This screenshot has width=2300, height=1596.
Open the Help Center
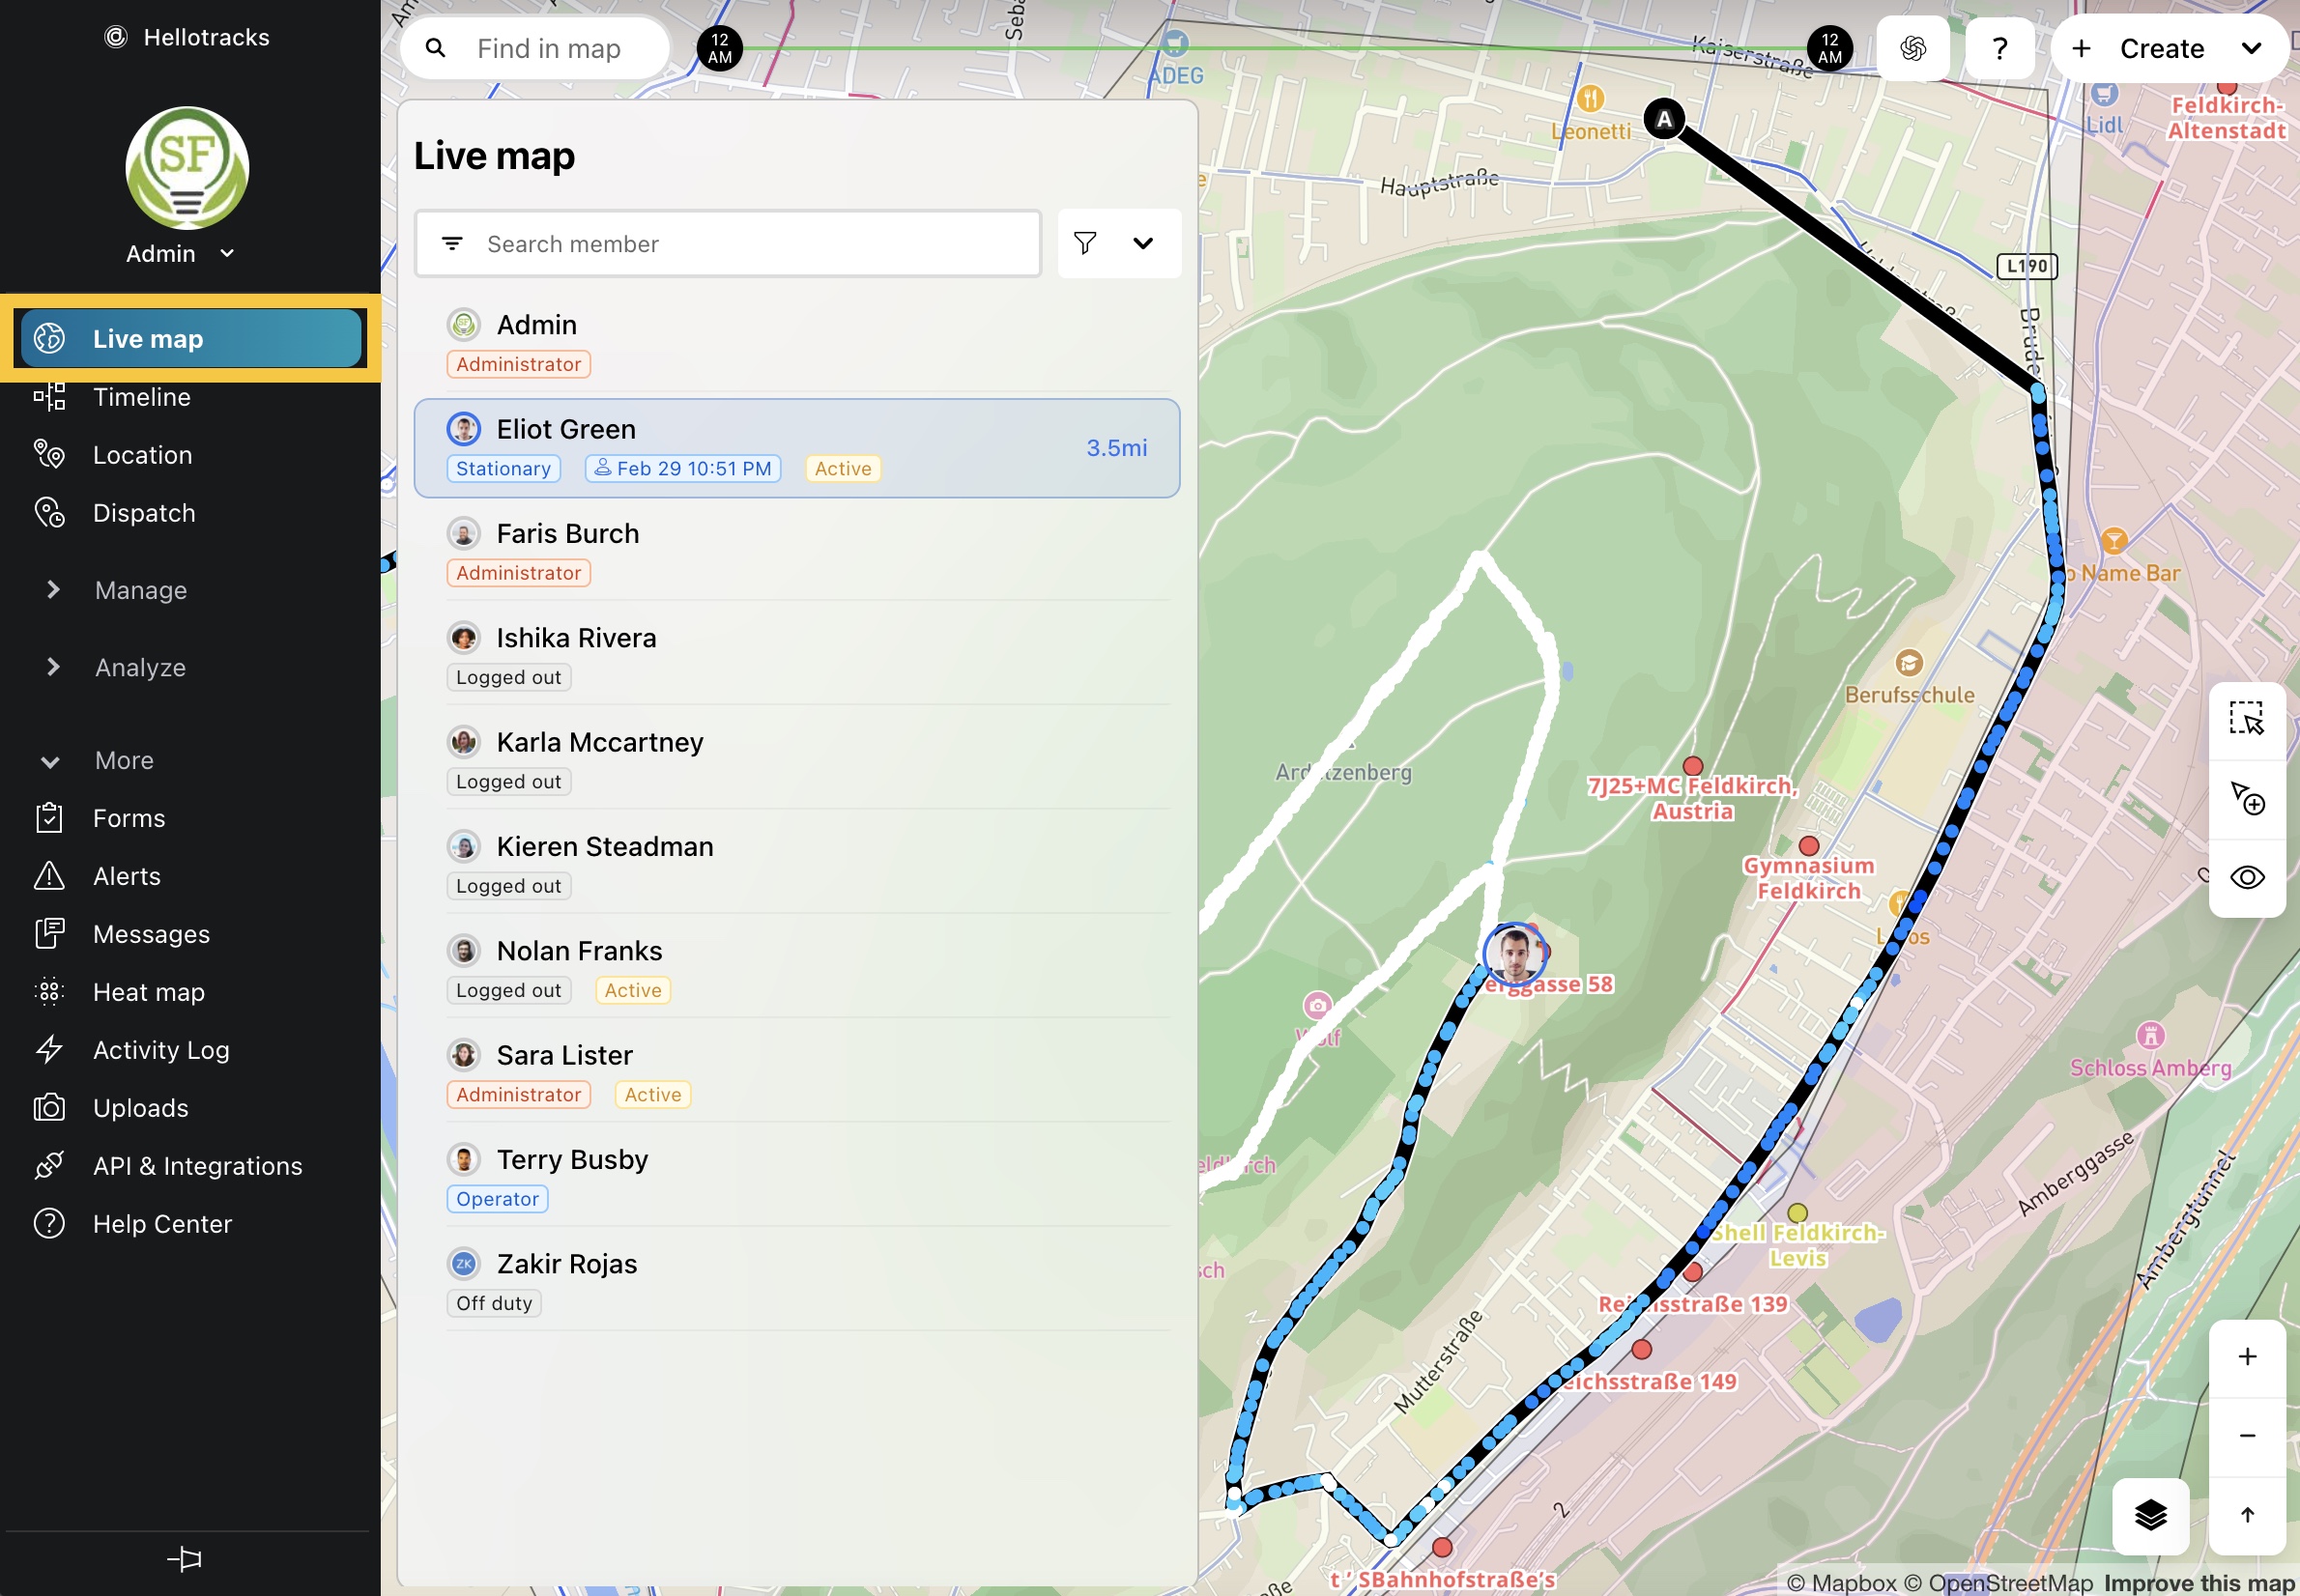click(162, 1223)
